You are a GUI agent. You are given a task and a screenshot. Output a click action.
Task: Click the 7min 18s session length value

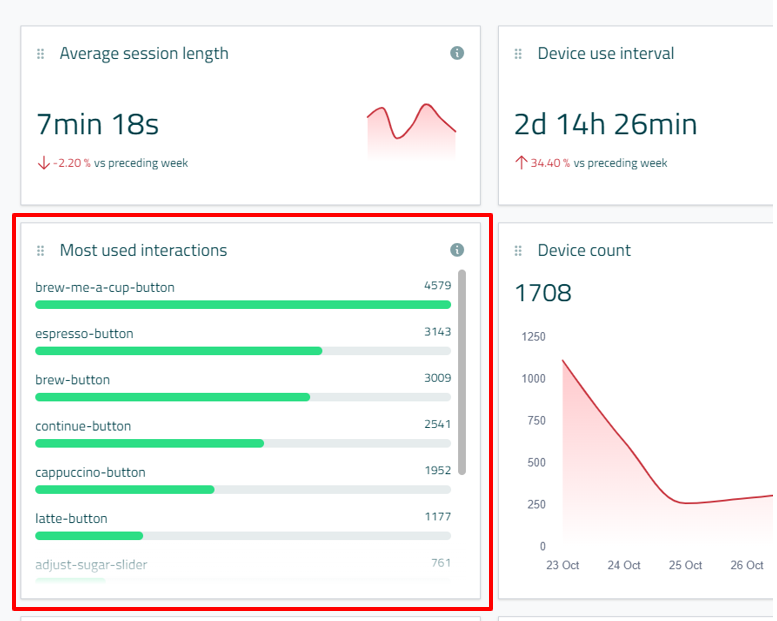click(97, 125)
